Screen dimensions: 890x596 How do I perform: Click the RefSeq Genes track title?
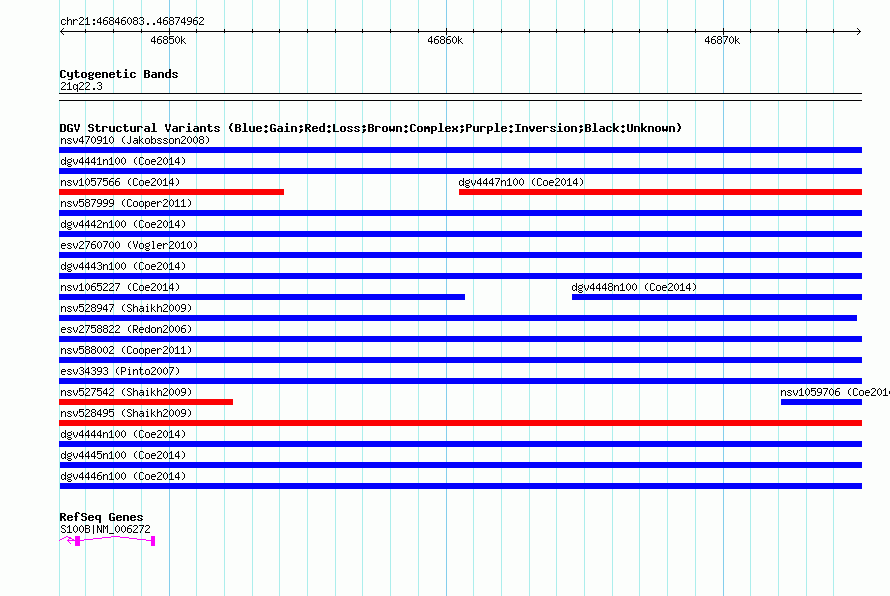(x=101, y=517)
